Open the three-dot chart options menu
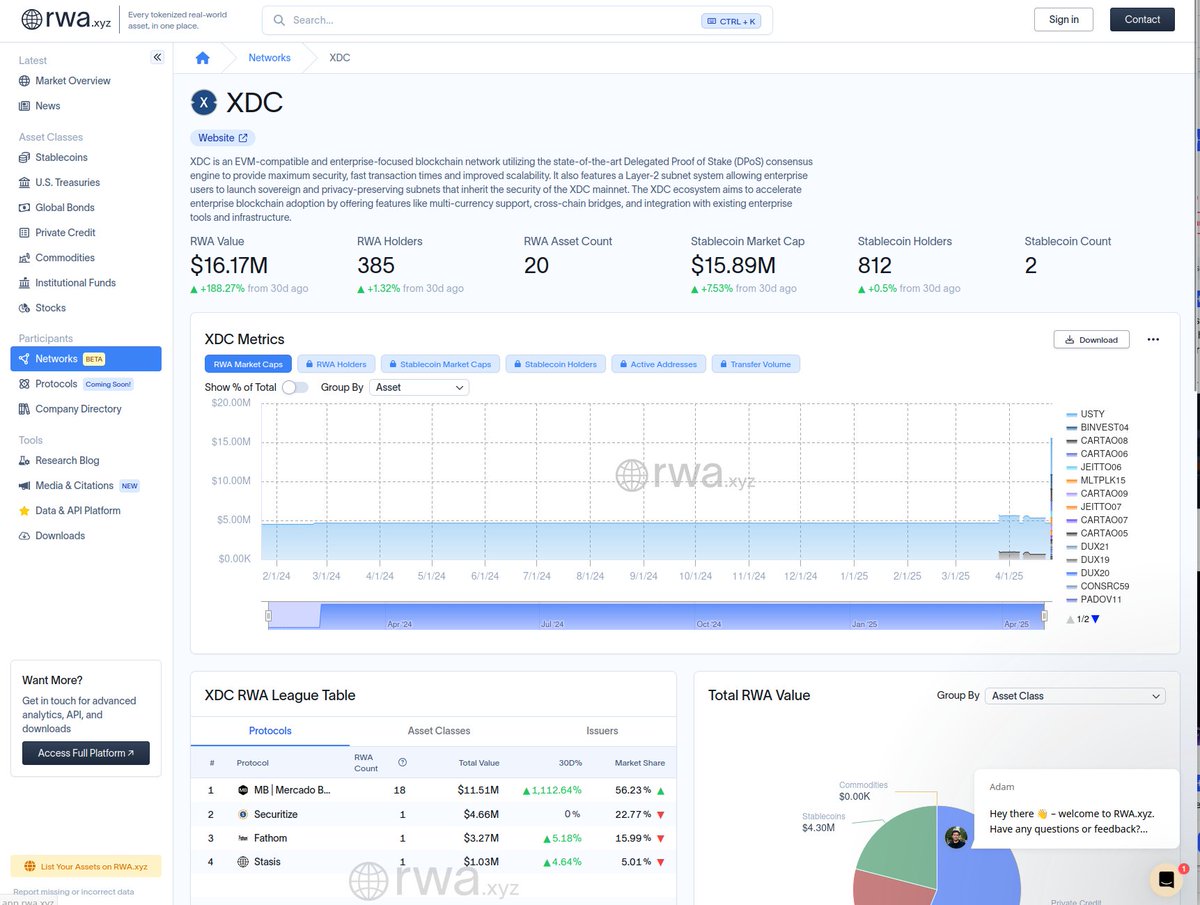This screenshot has height=905, width=1200. [1153, 340]
